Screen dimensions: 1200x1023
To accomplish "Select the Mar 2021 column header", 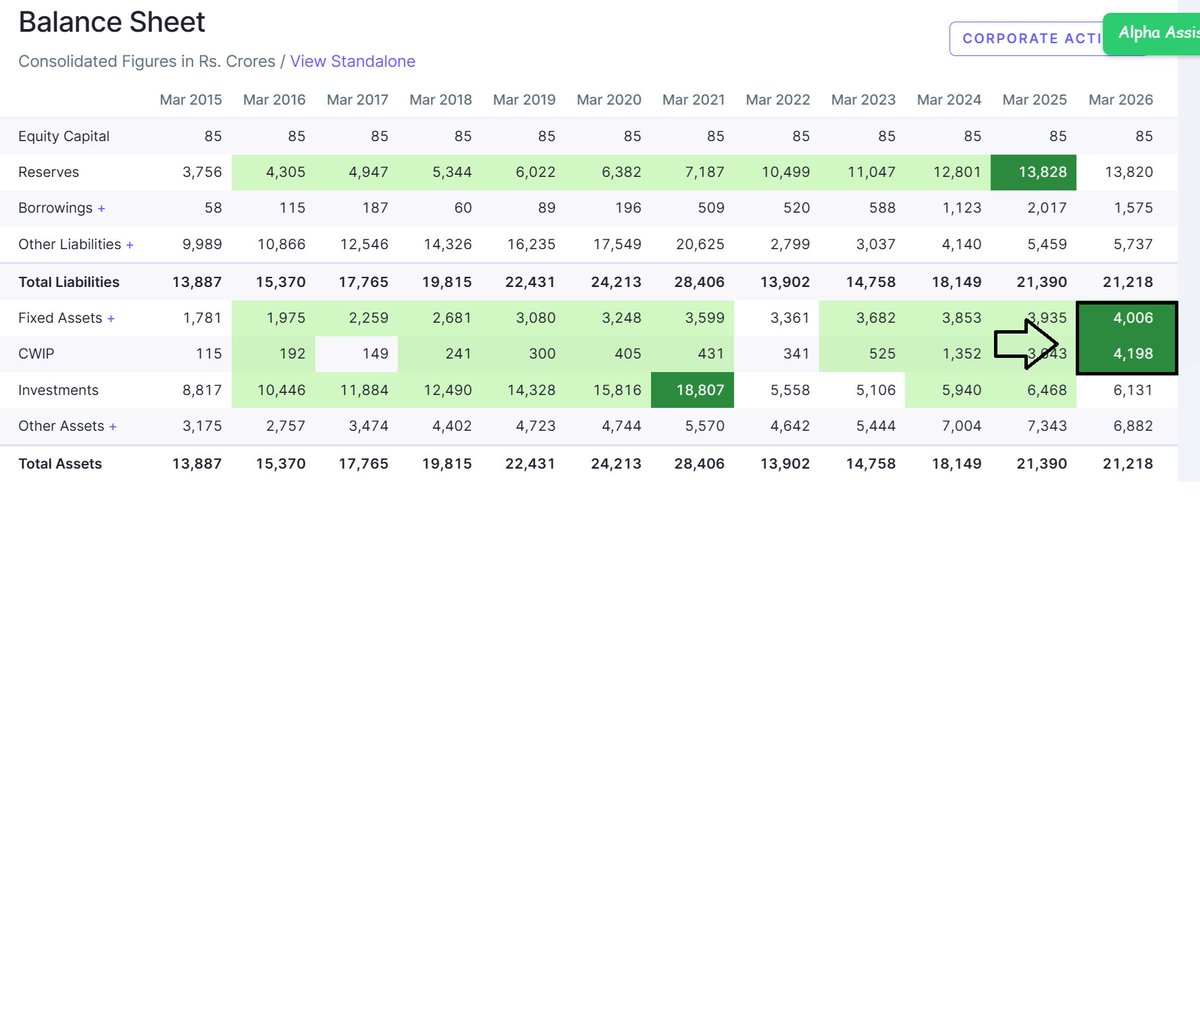I will [693, 100].
